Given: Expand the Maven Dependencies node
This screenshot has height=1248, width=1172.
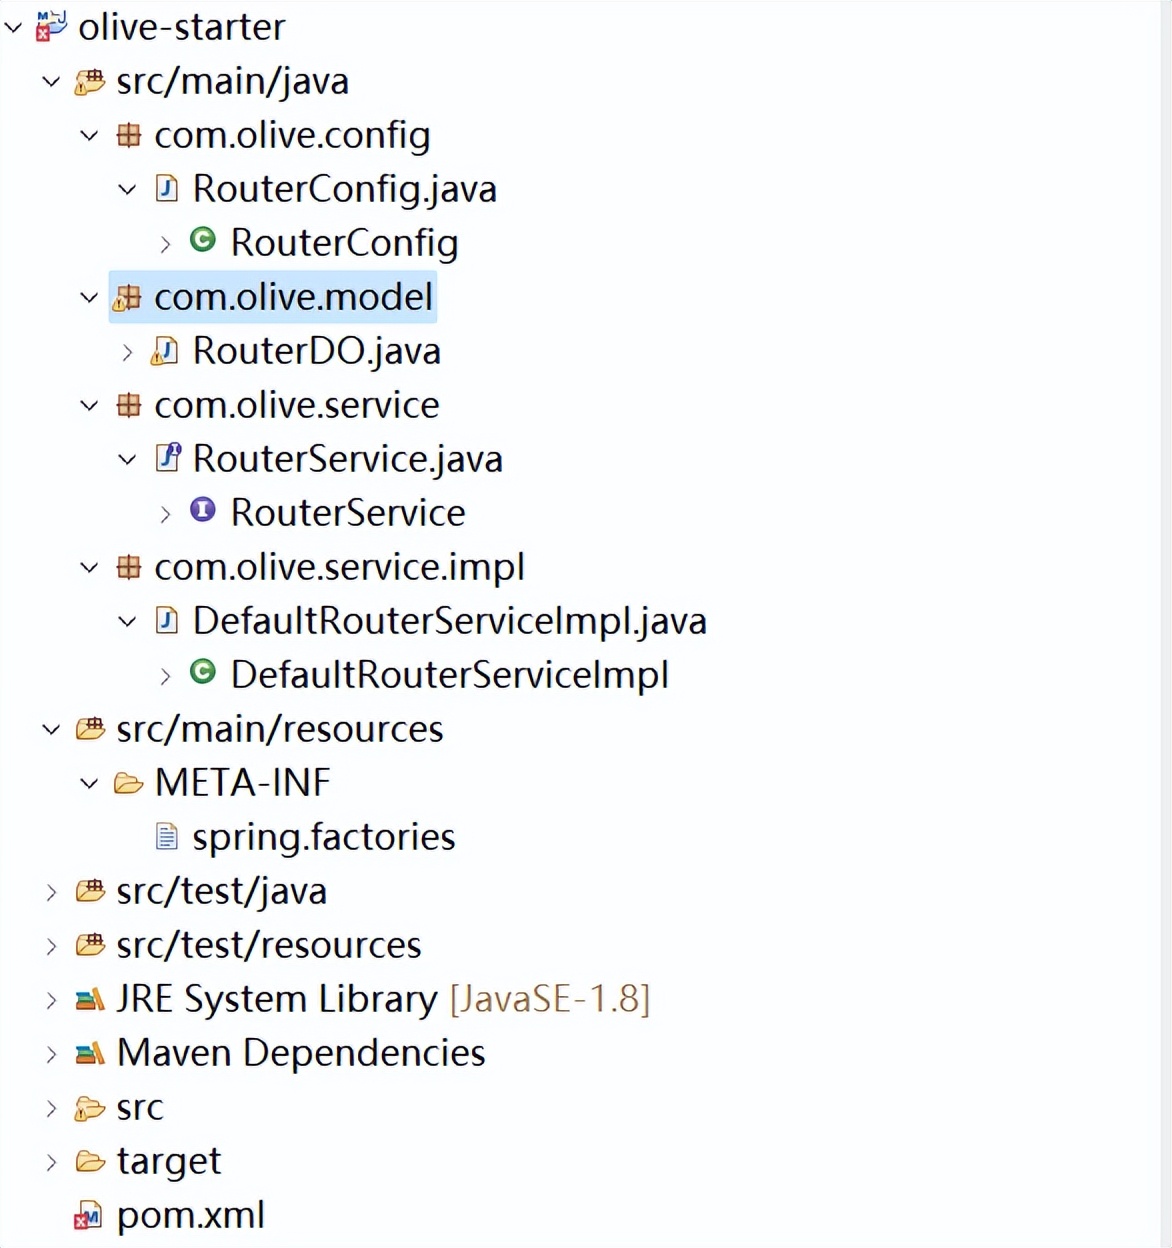Looking at the screenshot, I should pyautogui.click(x=51, y=1054).
